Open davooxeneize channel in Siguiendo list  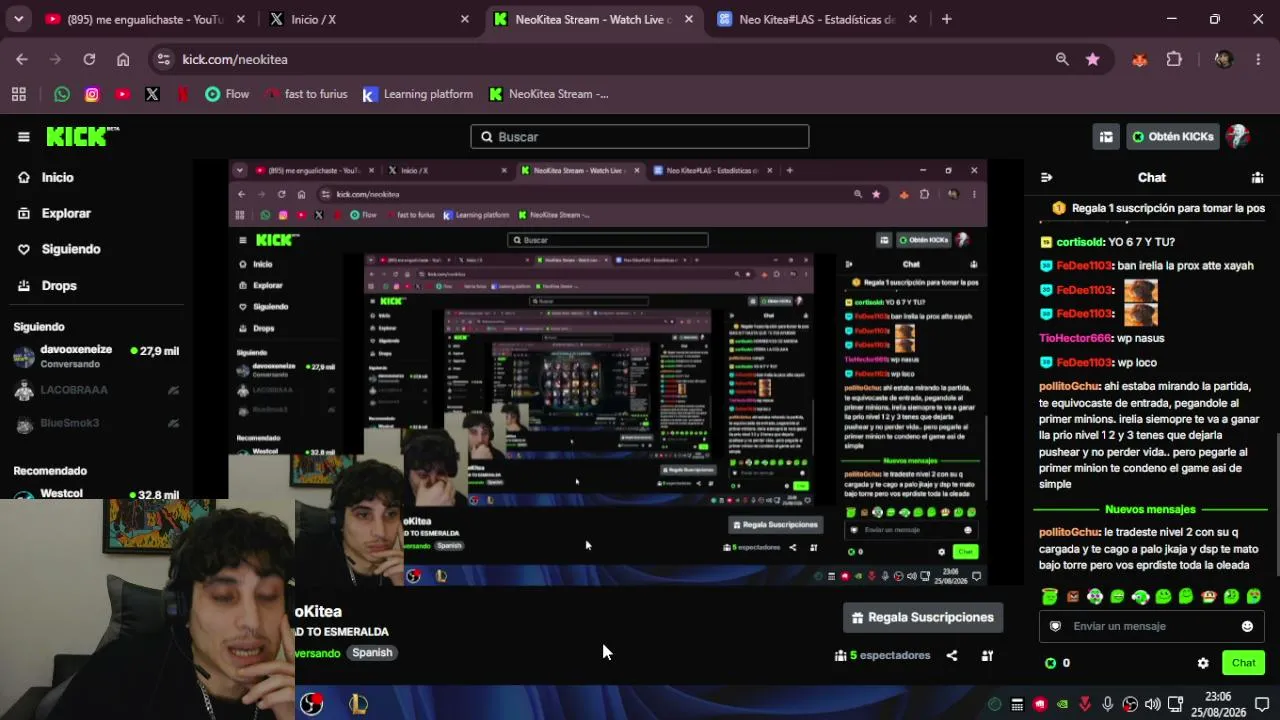[x=96, y=356]
